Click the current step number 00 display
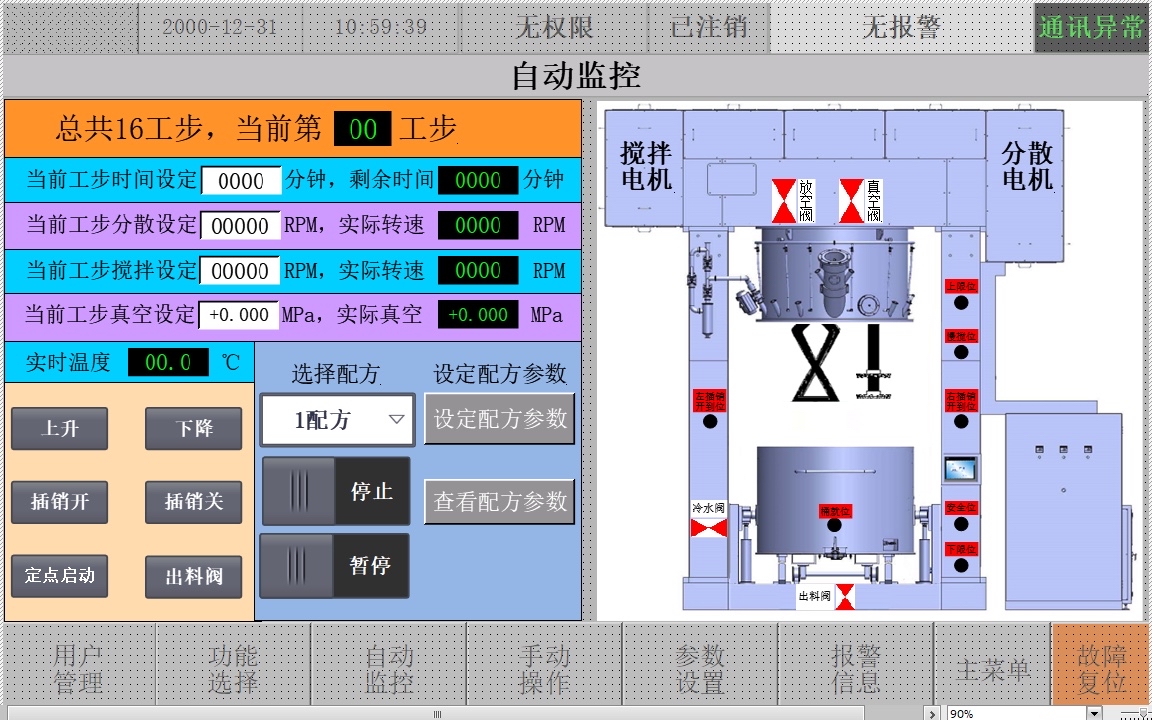Viewport: 1152px width, 720px height. click(x=363, y=130)
